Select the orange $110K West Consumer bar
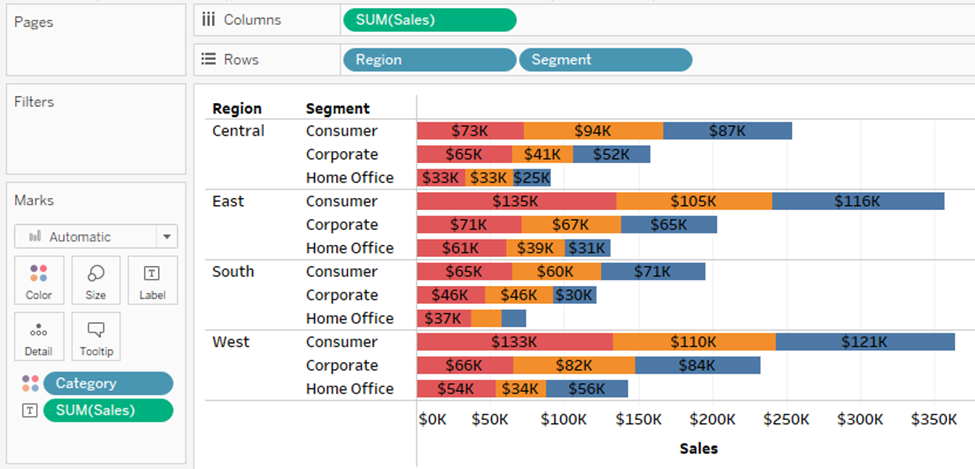975x469 pixels. click(694, 342)
